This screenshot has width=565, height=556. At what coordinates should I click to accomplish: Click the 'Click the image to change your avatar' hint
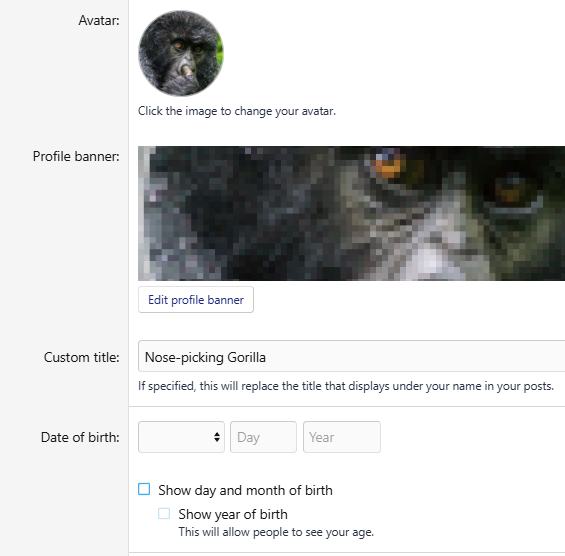click(237, 111)
